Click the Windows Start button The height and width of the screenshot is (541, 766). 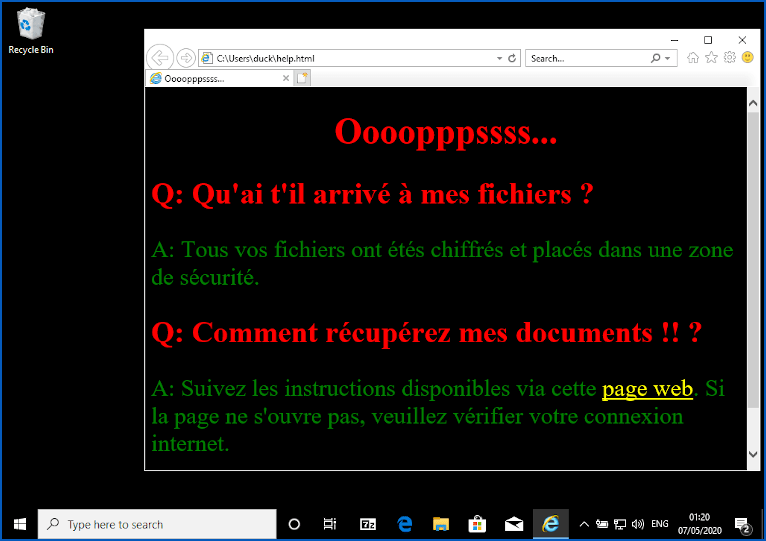[x=19, y=524]
